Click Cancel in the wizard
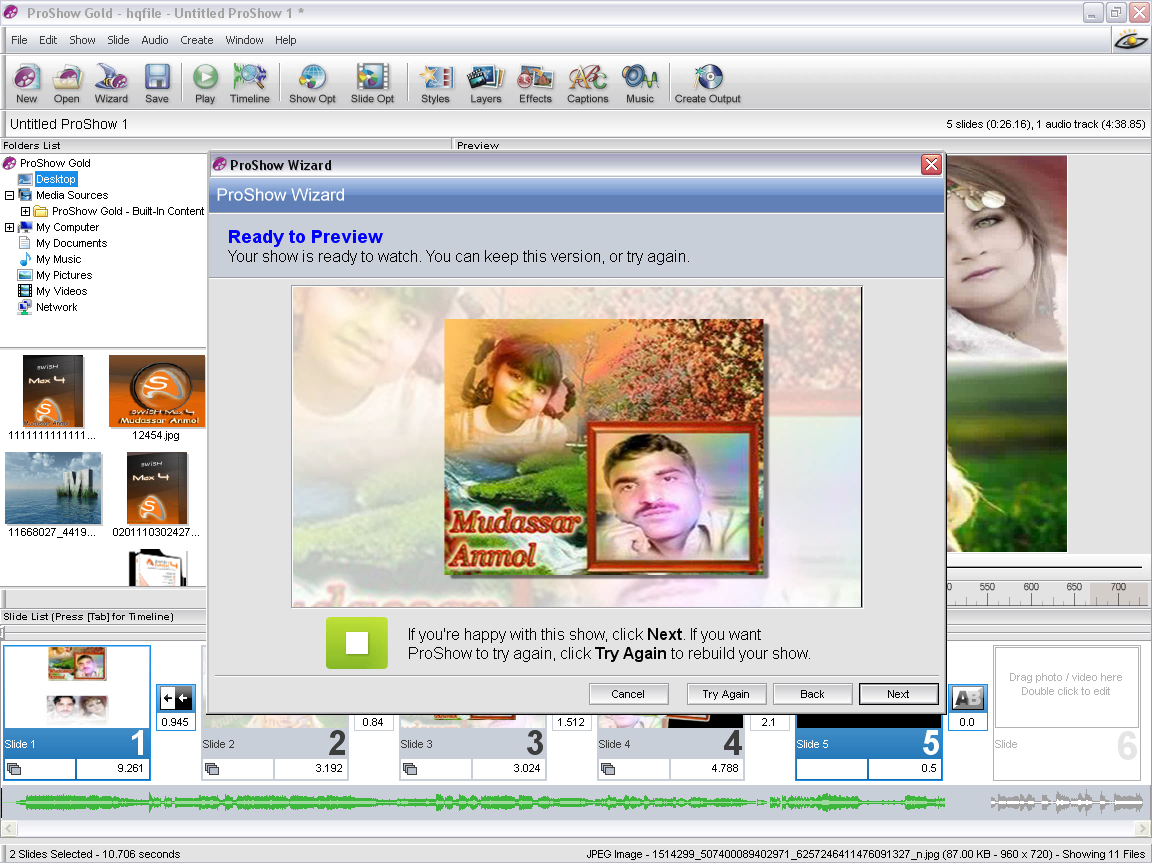 pos(628,694)
